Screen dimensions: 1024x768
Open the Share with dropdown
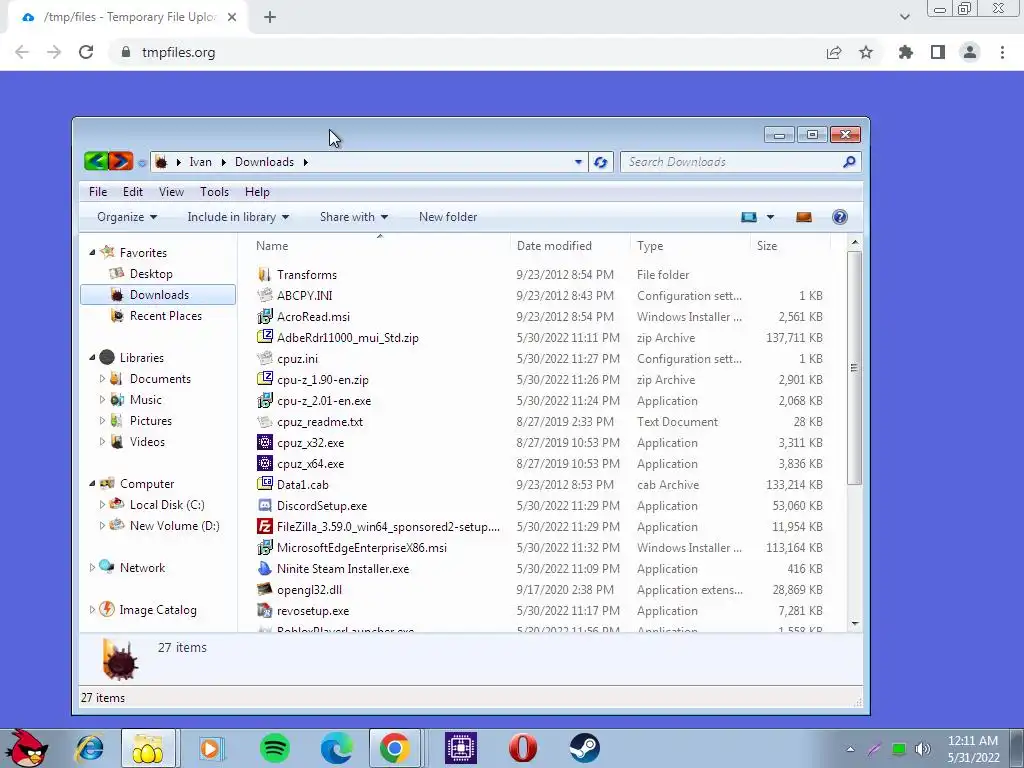353,217
